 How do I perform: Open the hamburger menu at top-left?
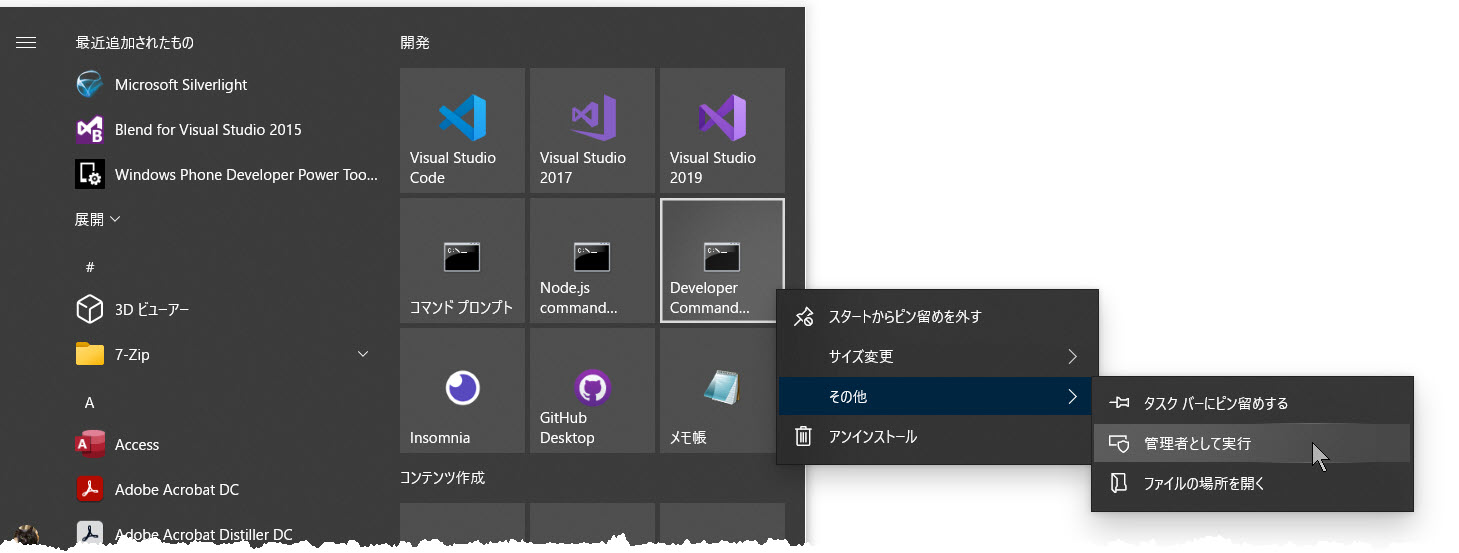[x=26, y=42]
